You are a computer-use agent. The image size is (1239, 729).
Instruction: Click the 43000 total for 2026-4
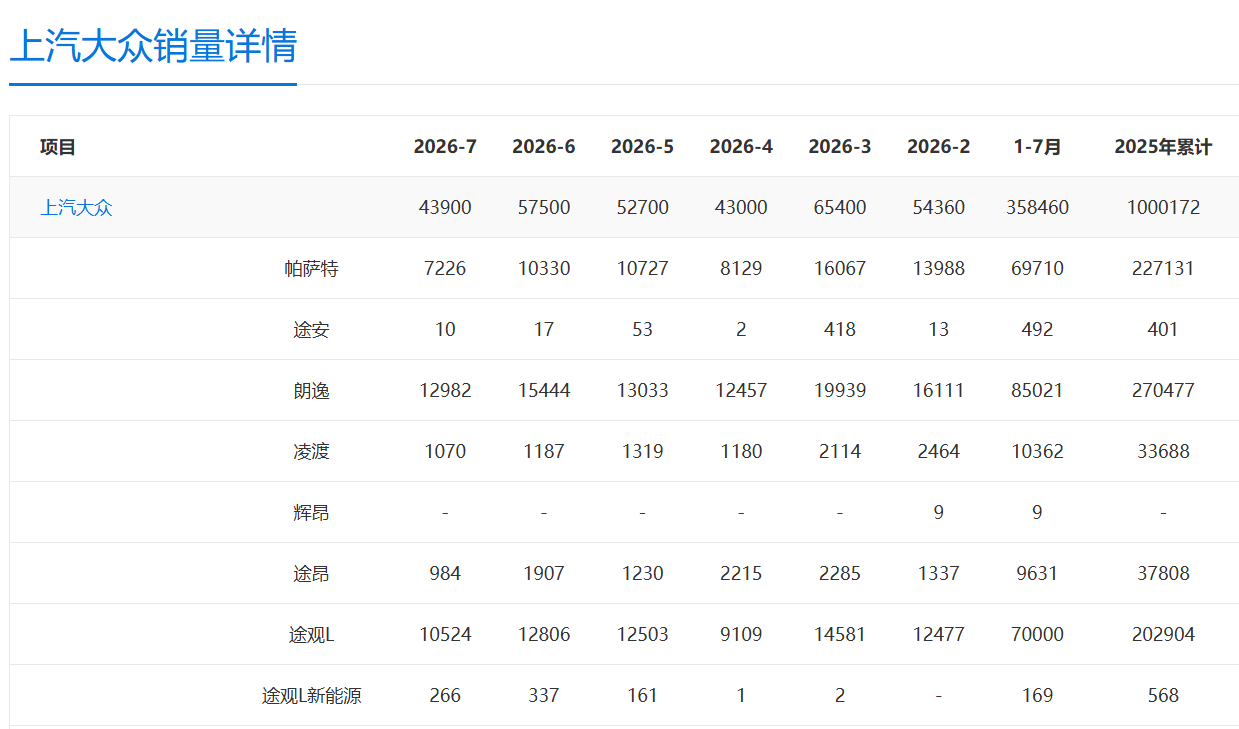pyautogui.click(x=741, y=208)
